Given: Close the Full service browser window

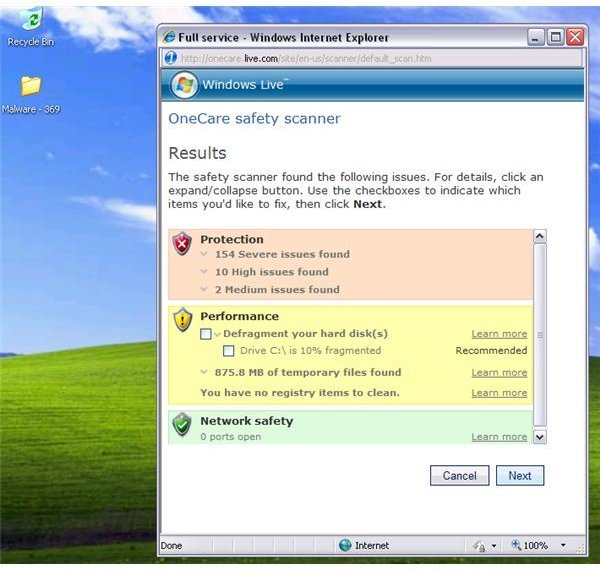Looking at the screenshot, I should 575,37.
